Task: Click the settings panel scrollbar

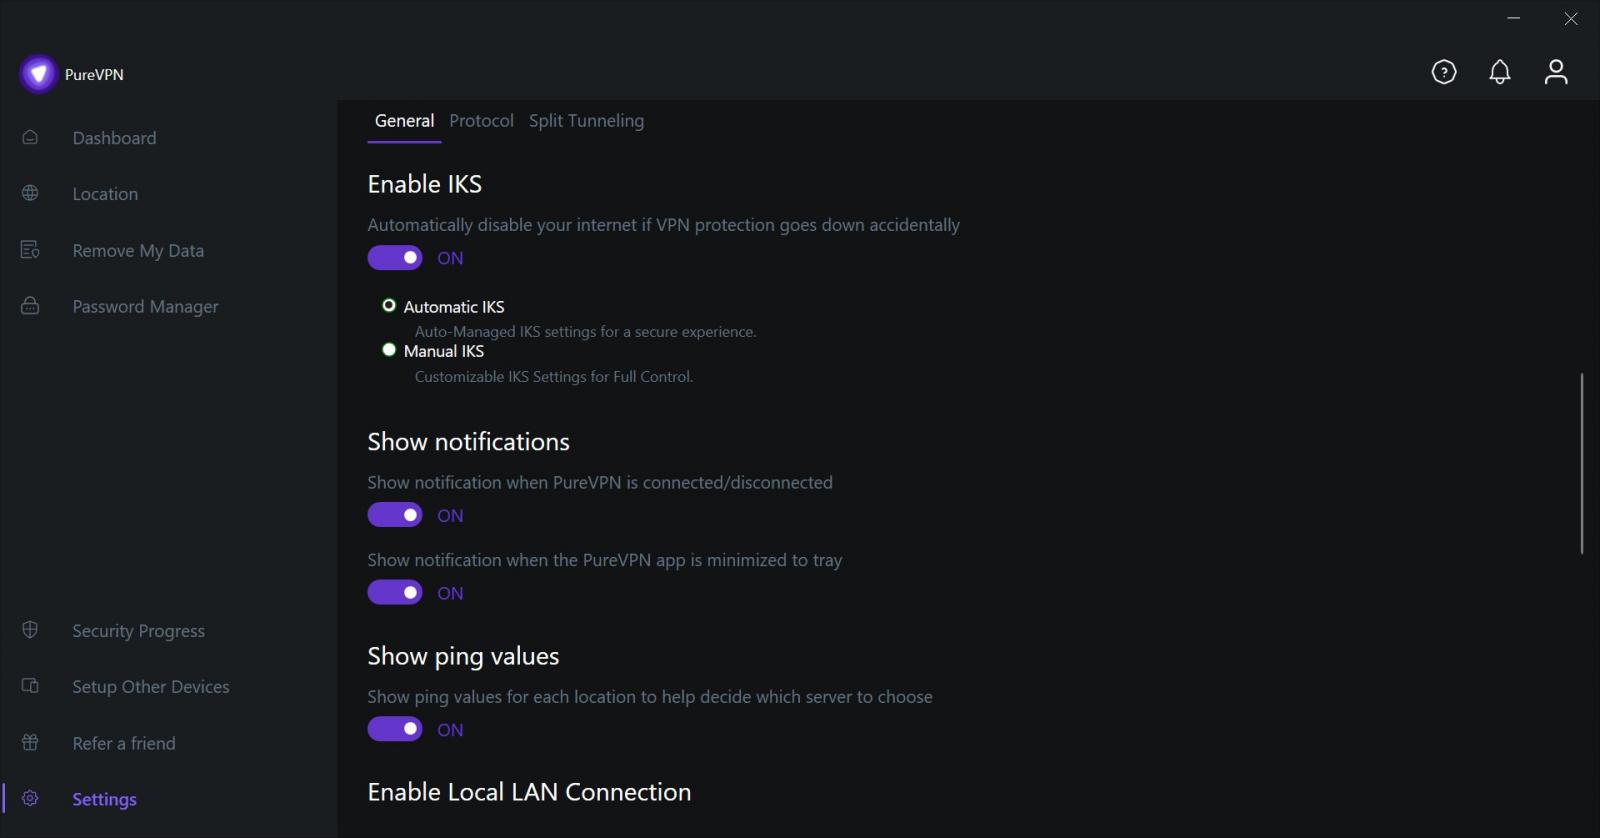Action: coord(1582,463)
